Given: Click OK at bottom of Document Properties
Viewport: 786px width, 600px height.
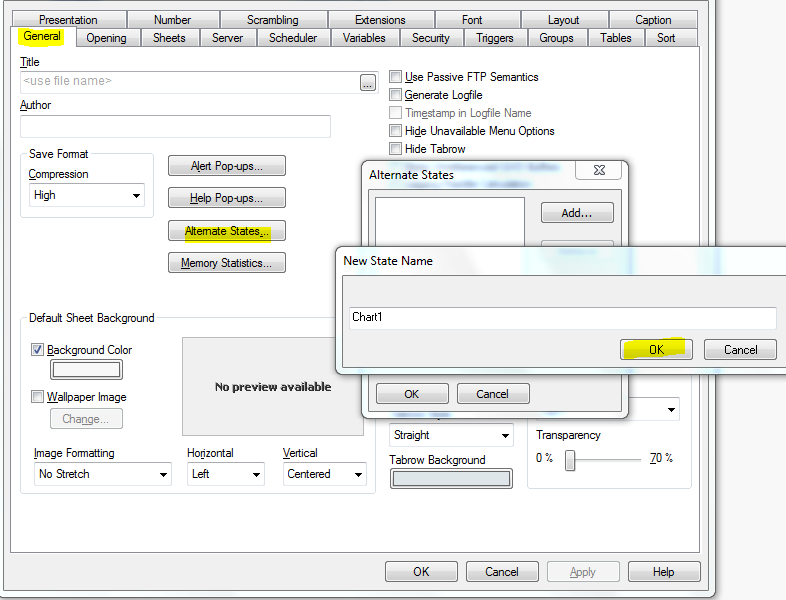Looking at the screenshot, I should click(x=421, y=572).
